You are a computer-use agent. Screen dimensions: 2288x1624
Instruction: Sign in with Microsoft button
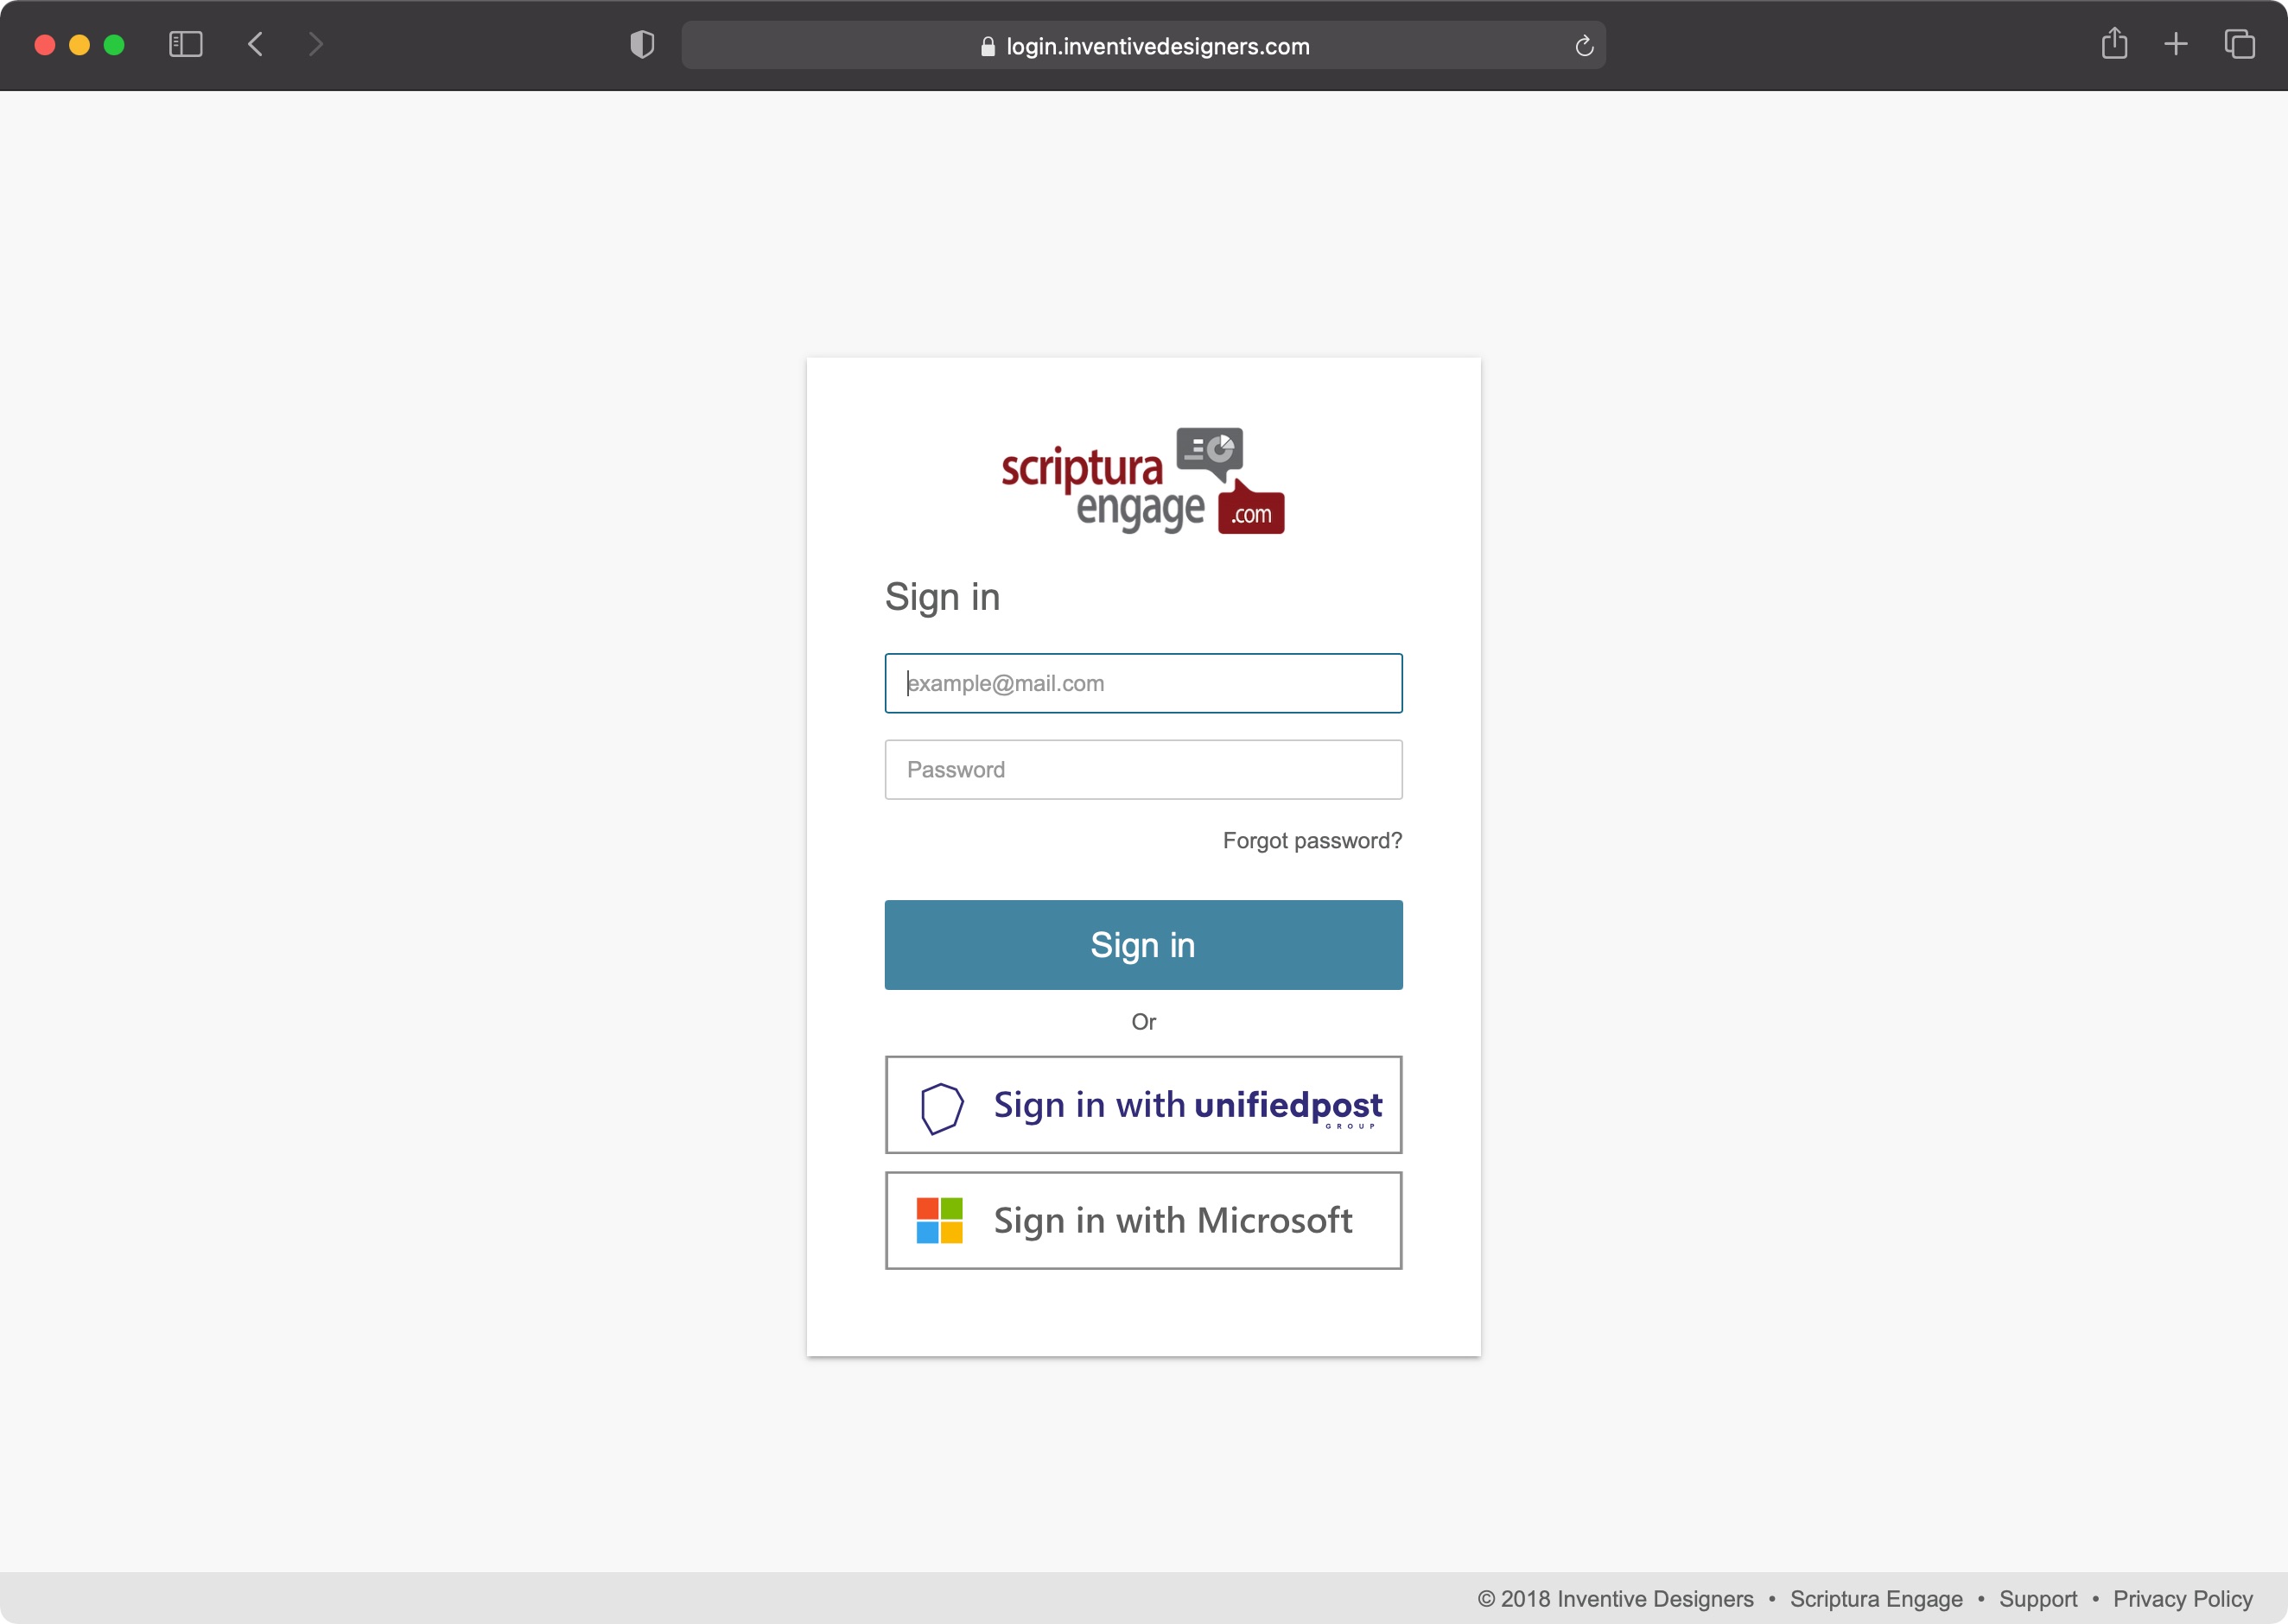(1143, 1221)
